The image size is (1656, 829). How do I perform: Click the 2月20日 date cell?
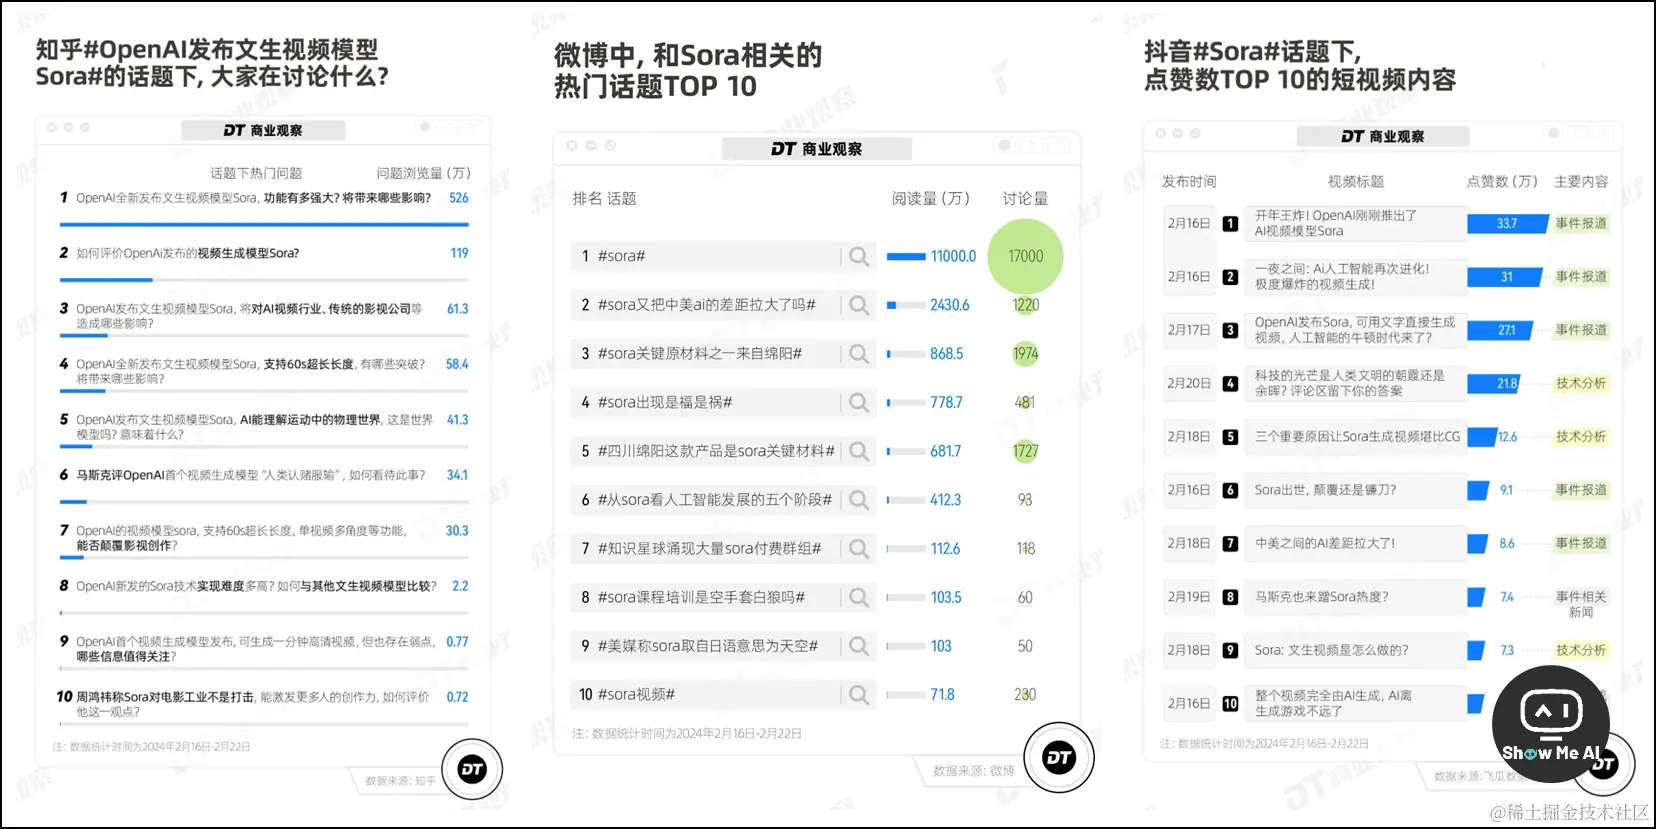tap(1189, 384)
